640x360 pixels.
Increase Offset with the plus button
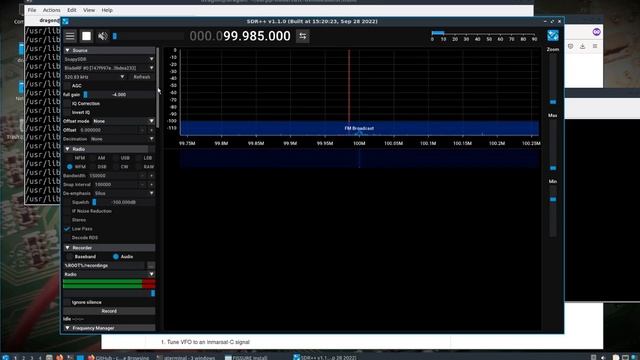[x=151, y=130]
